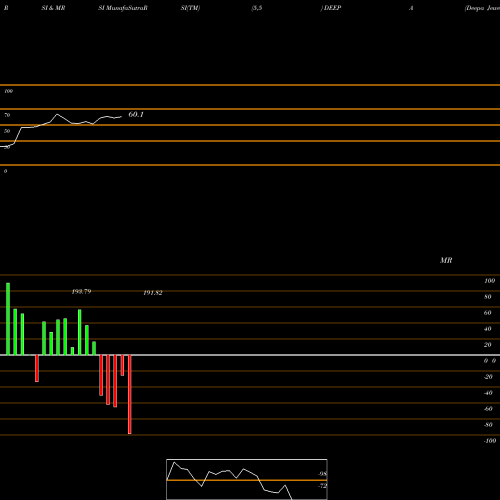Open the mini line chart thumbnail at bottom
This screenshot has height=500, width=500.
(x=247, y=479)
